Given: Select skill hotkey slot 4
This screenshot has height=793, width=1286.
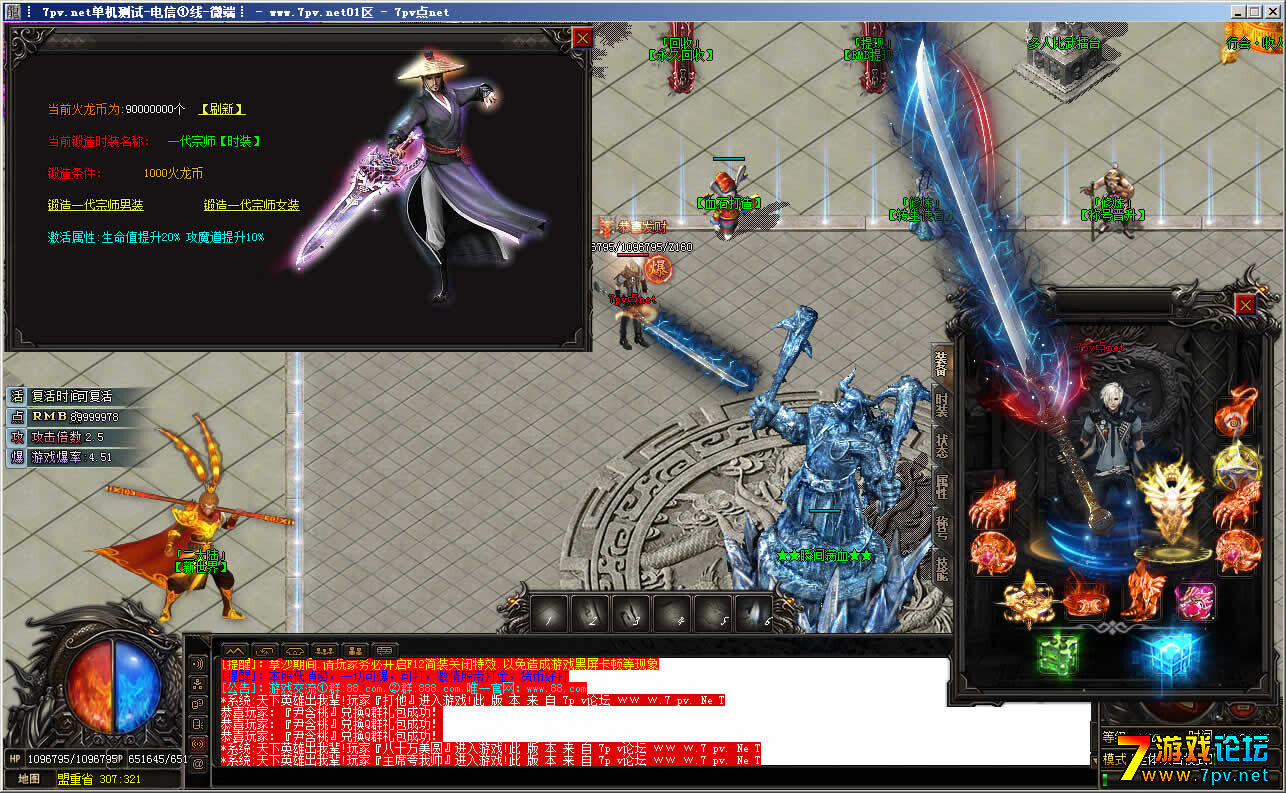Looking at the screenshot, I should pyautogui.click(x=673, y=613).
